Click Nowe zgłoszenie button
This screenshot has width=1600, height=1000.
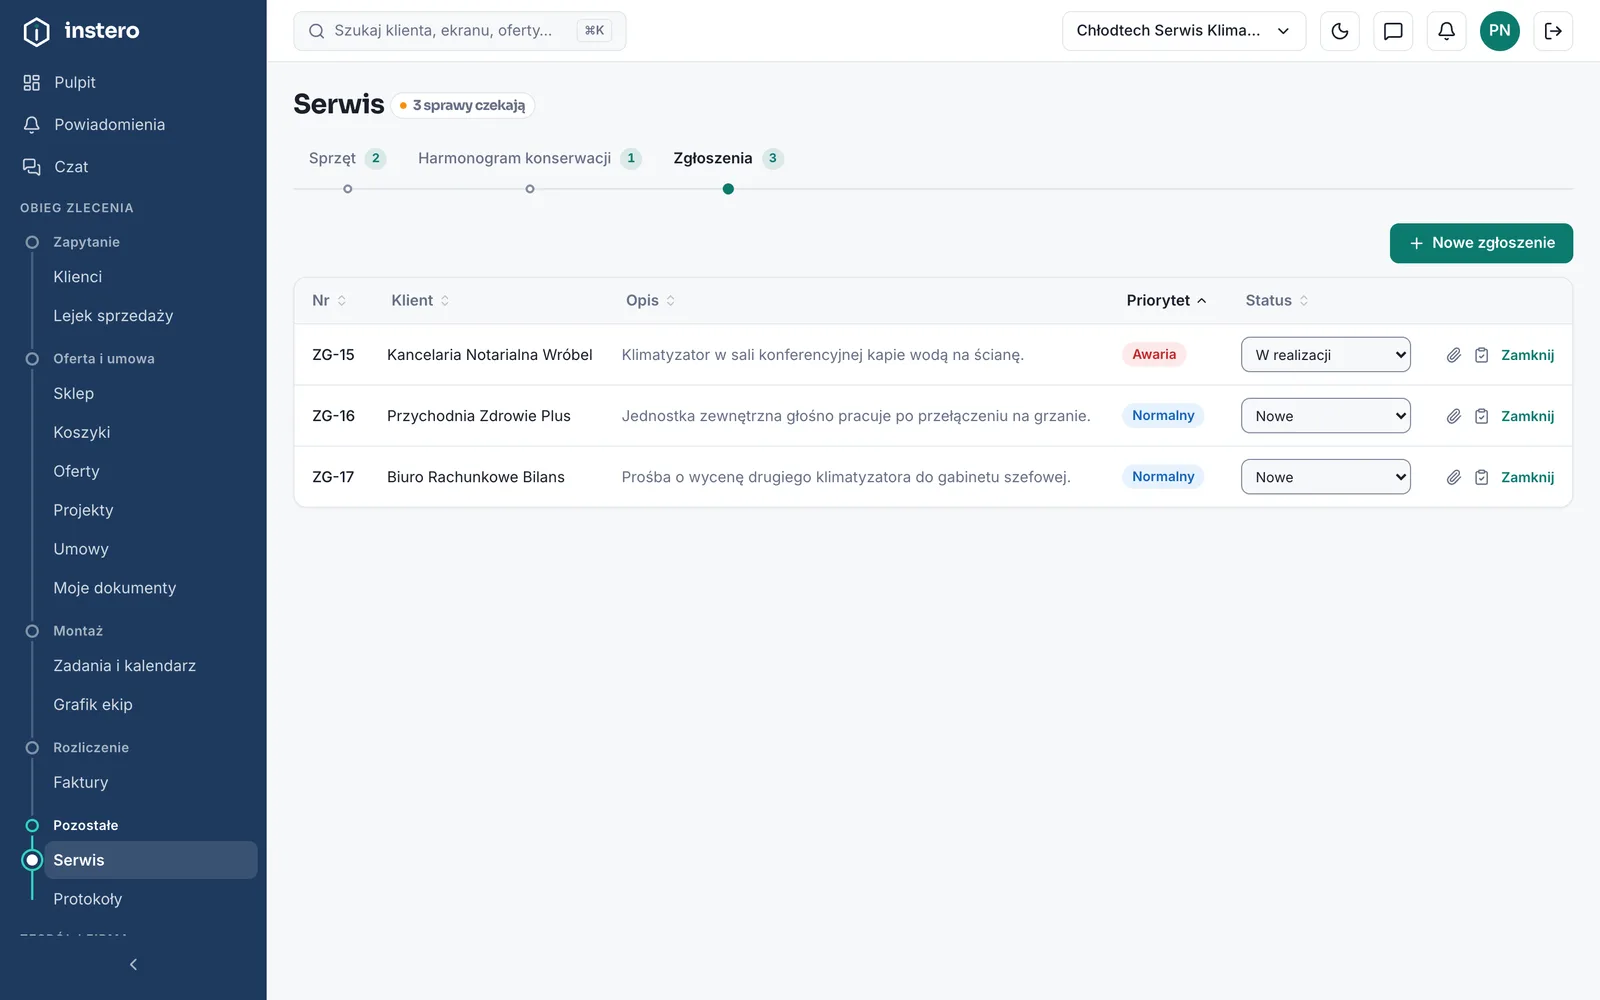(1481, 243)
